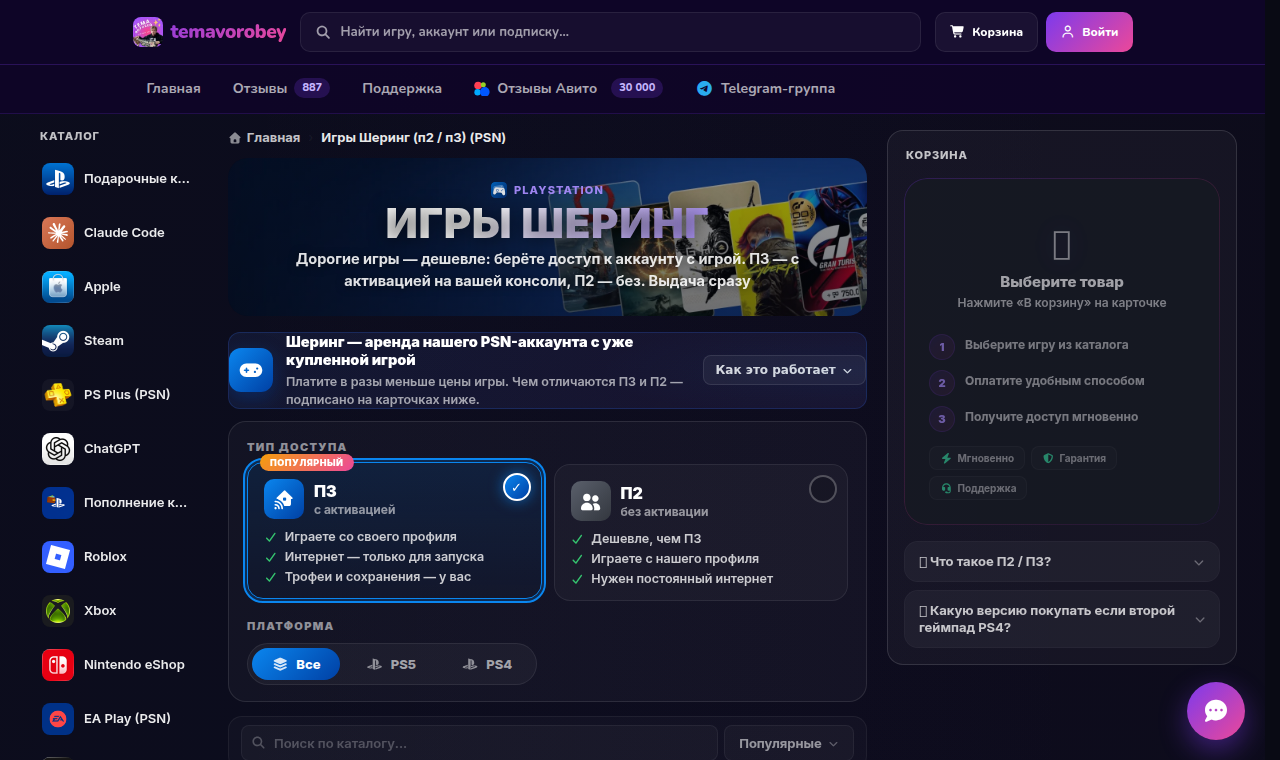This screenshot has width=1280, height=760.
Task: Open the ChatGPT catalog icon
Action: pos(58,449)
